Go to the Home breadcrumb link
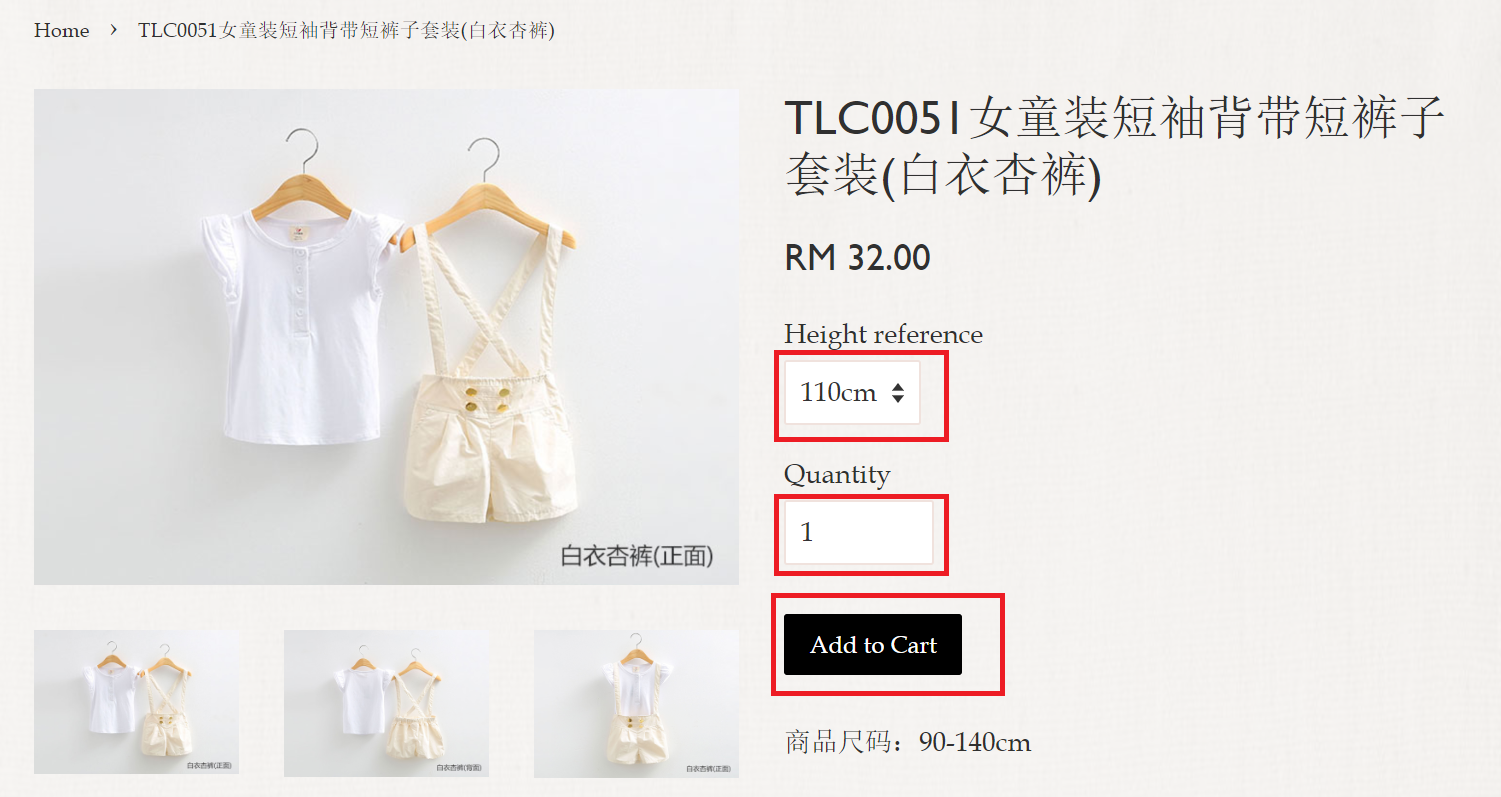This screenshot has width=1501, height=797. [61, 30]
